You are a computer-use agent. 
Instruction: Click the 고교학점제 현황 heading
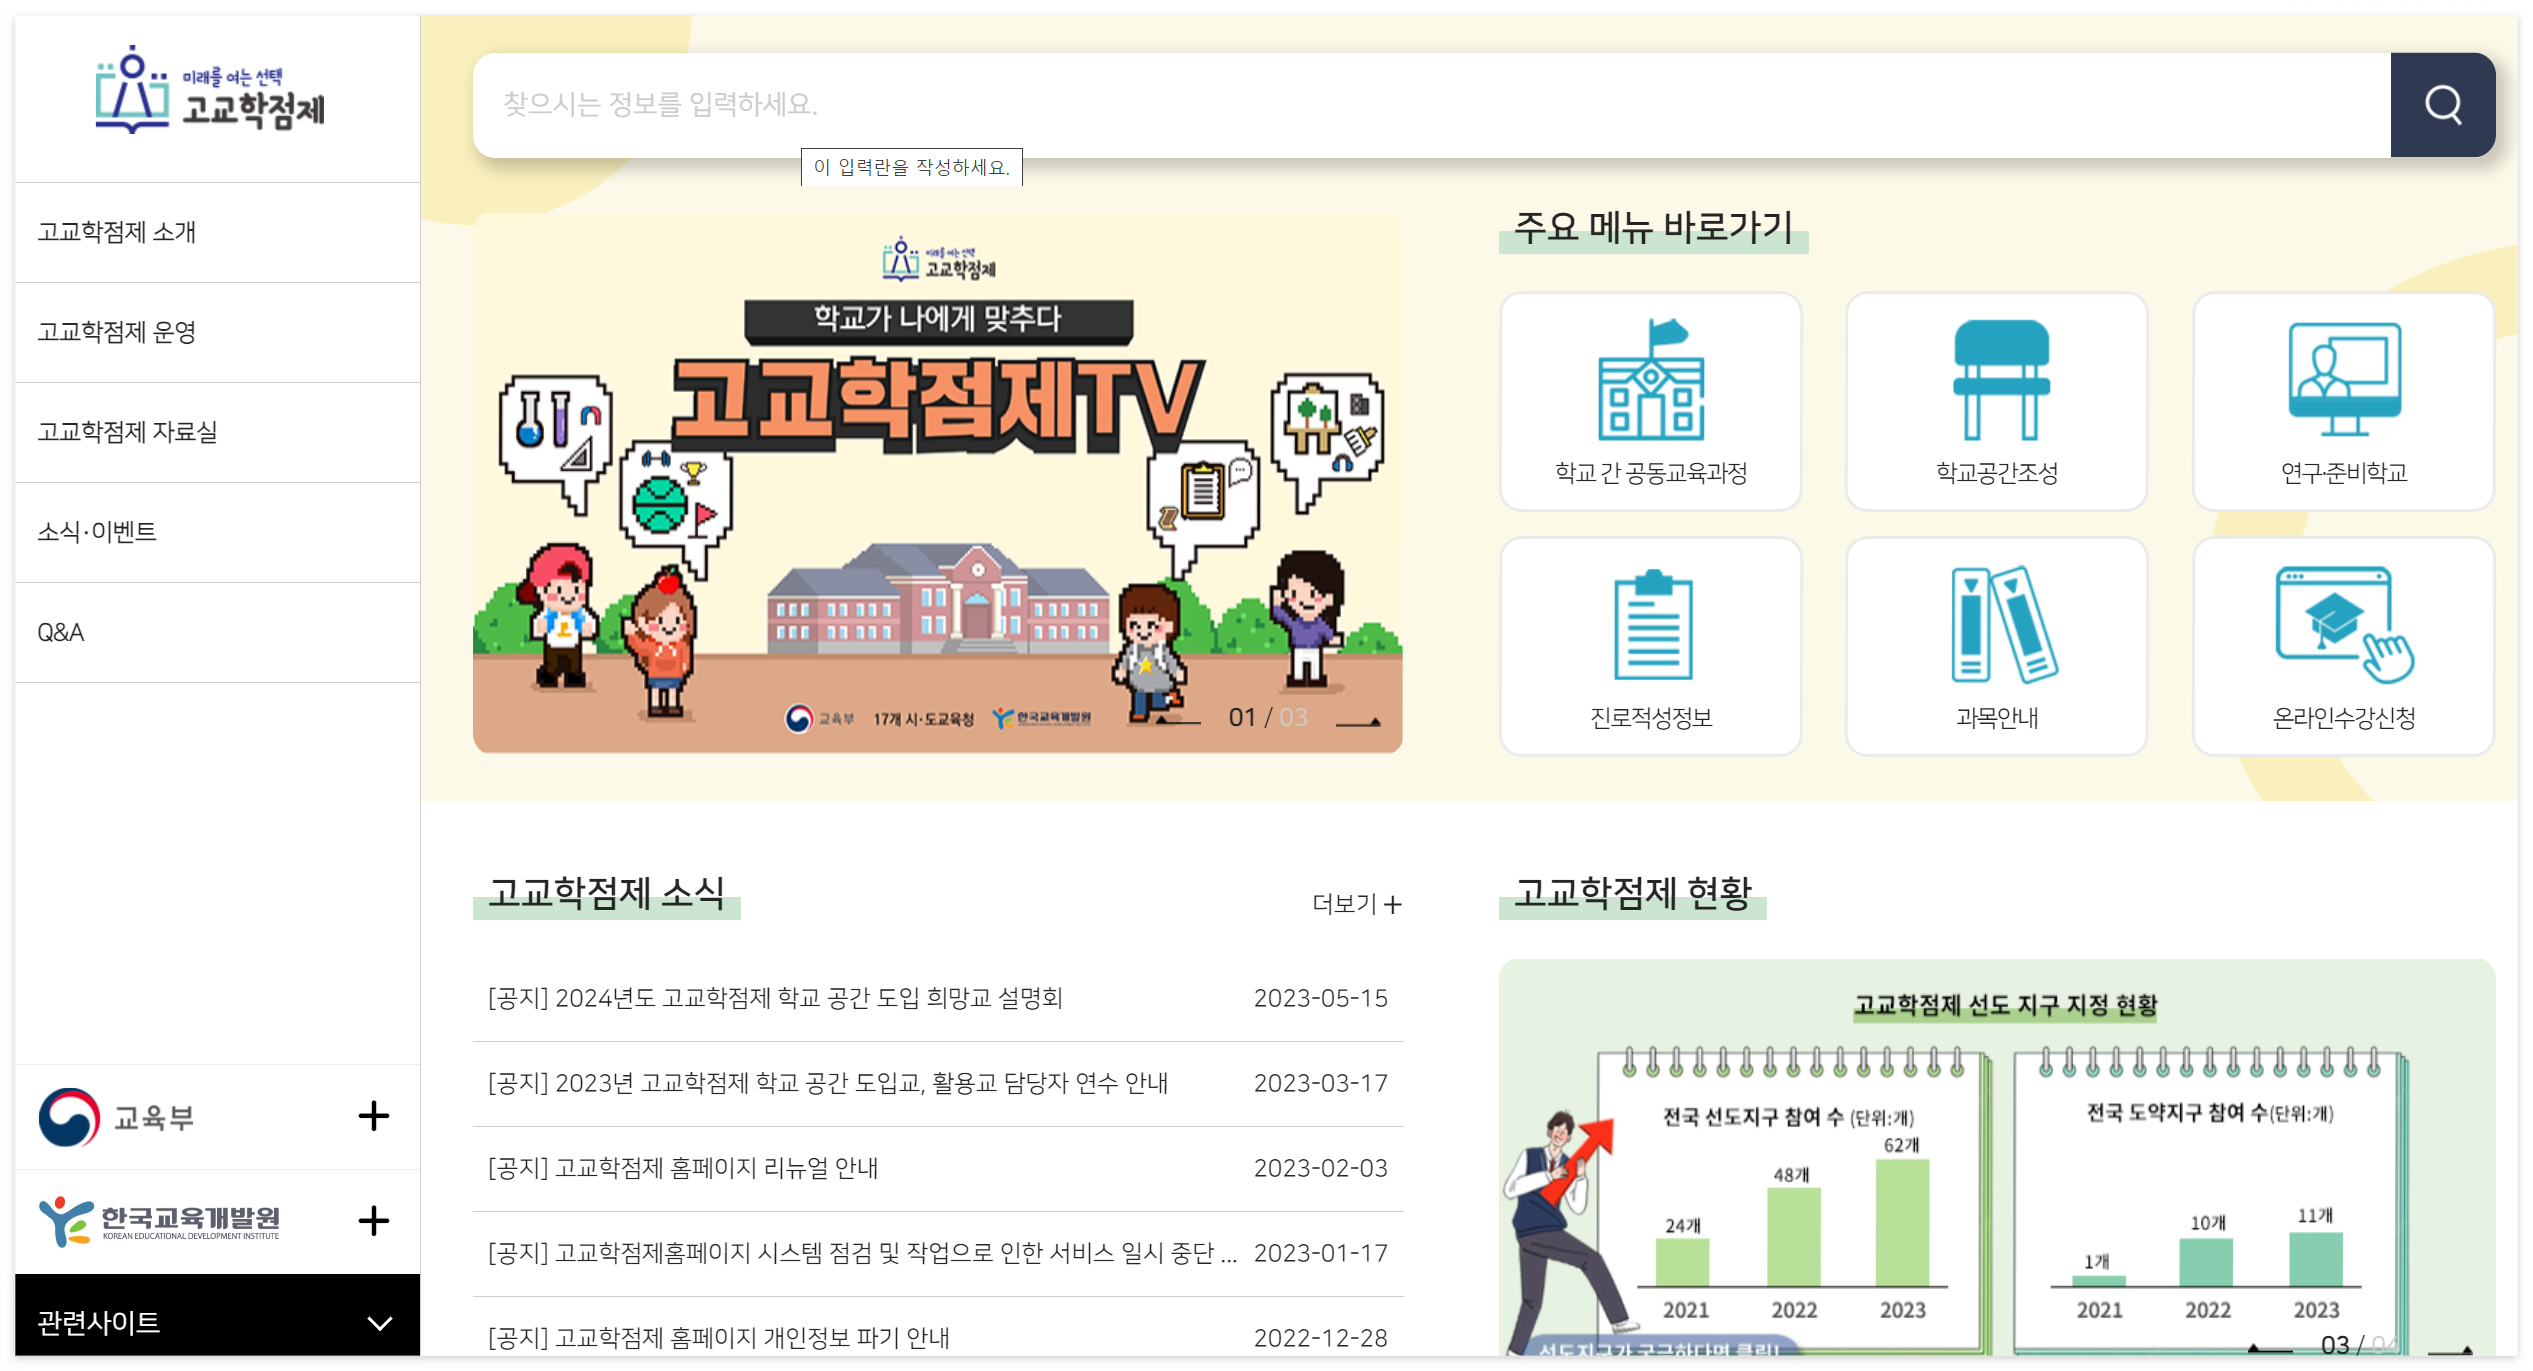point(1632,893)
